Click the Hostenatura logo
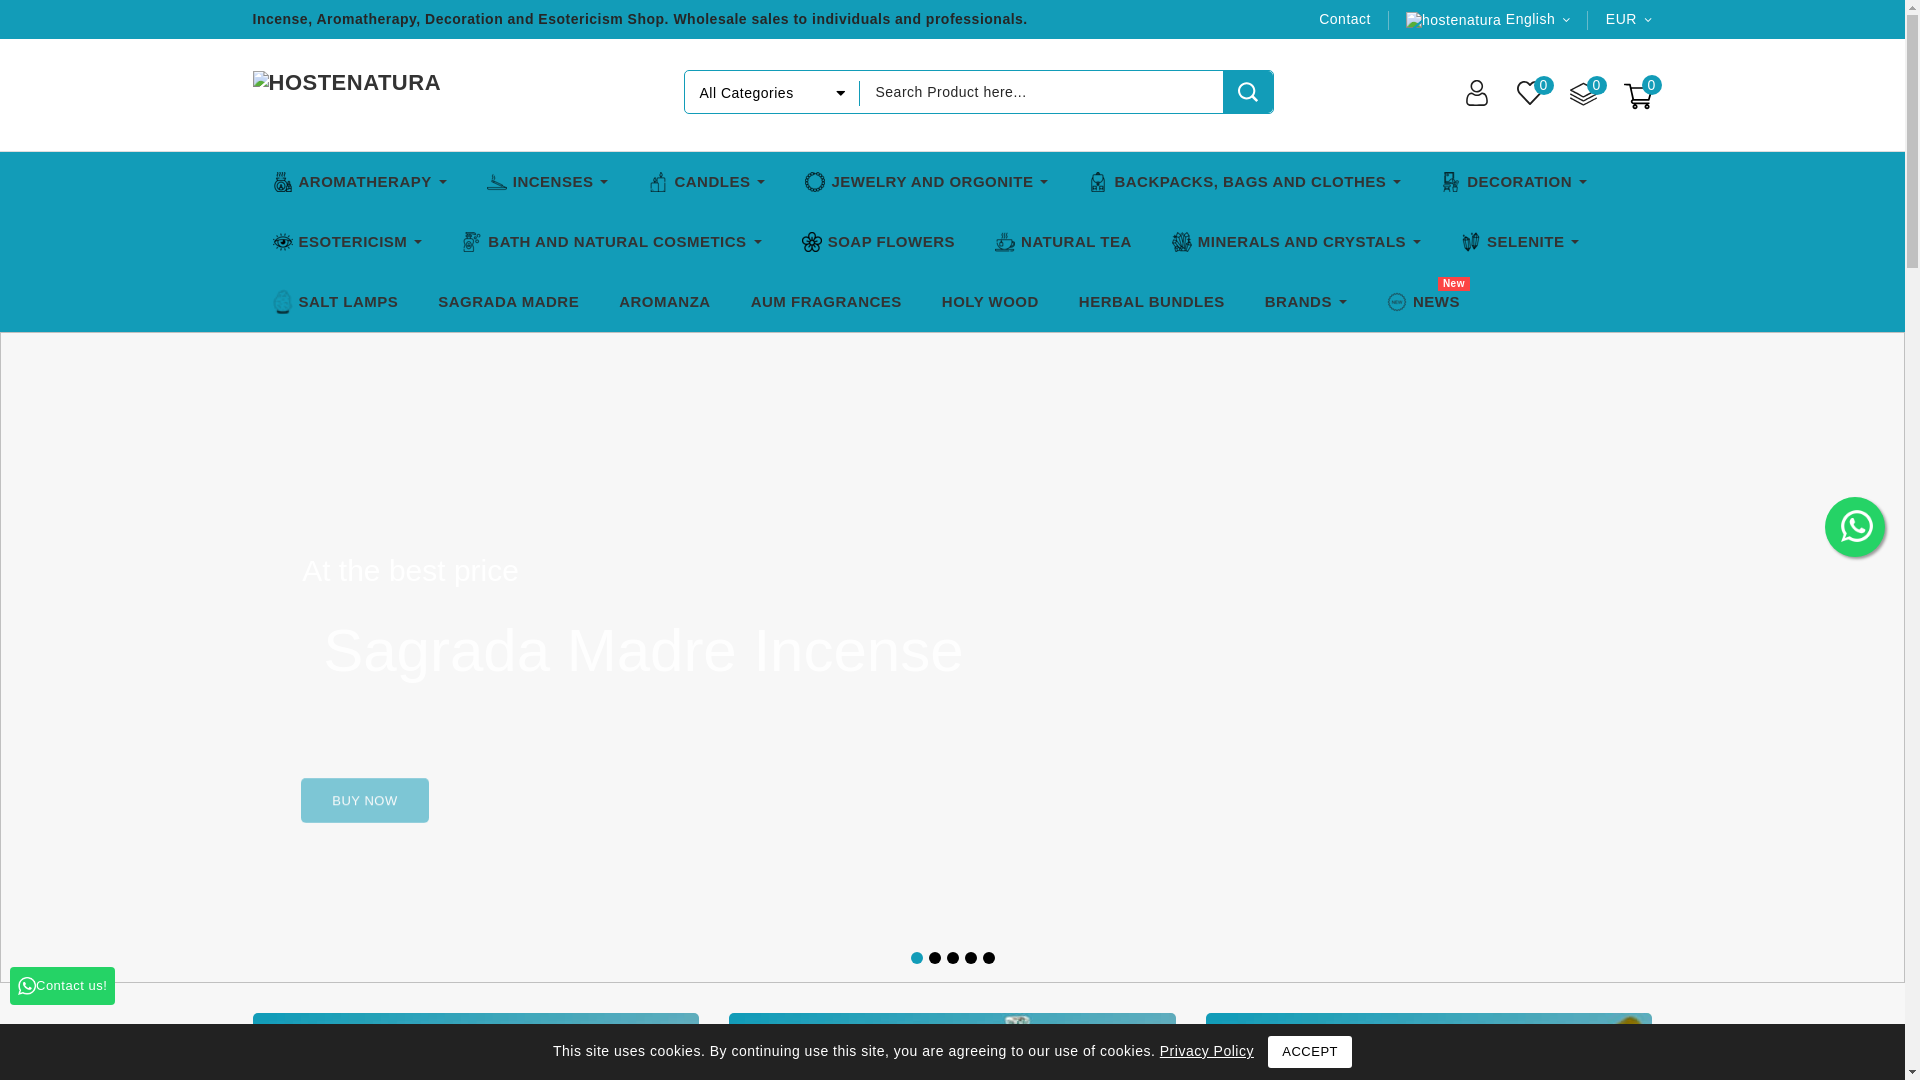 (346, 83)
